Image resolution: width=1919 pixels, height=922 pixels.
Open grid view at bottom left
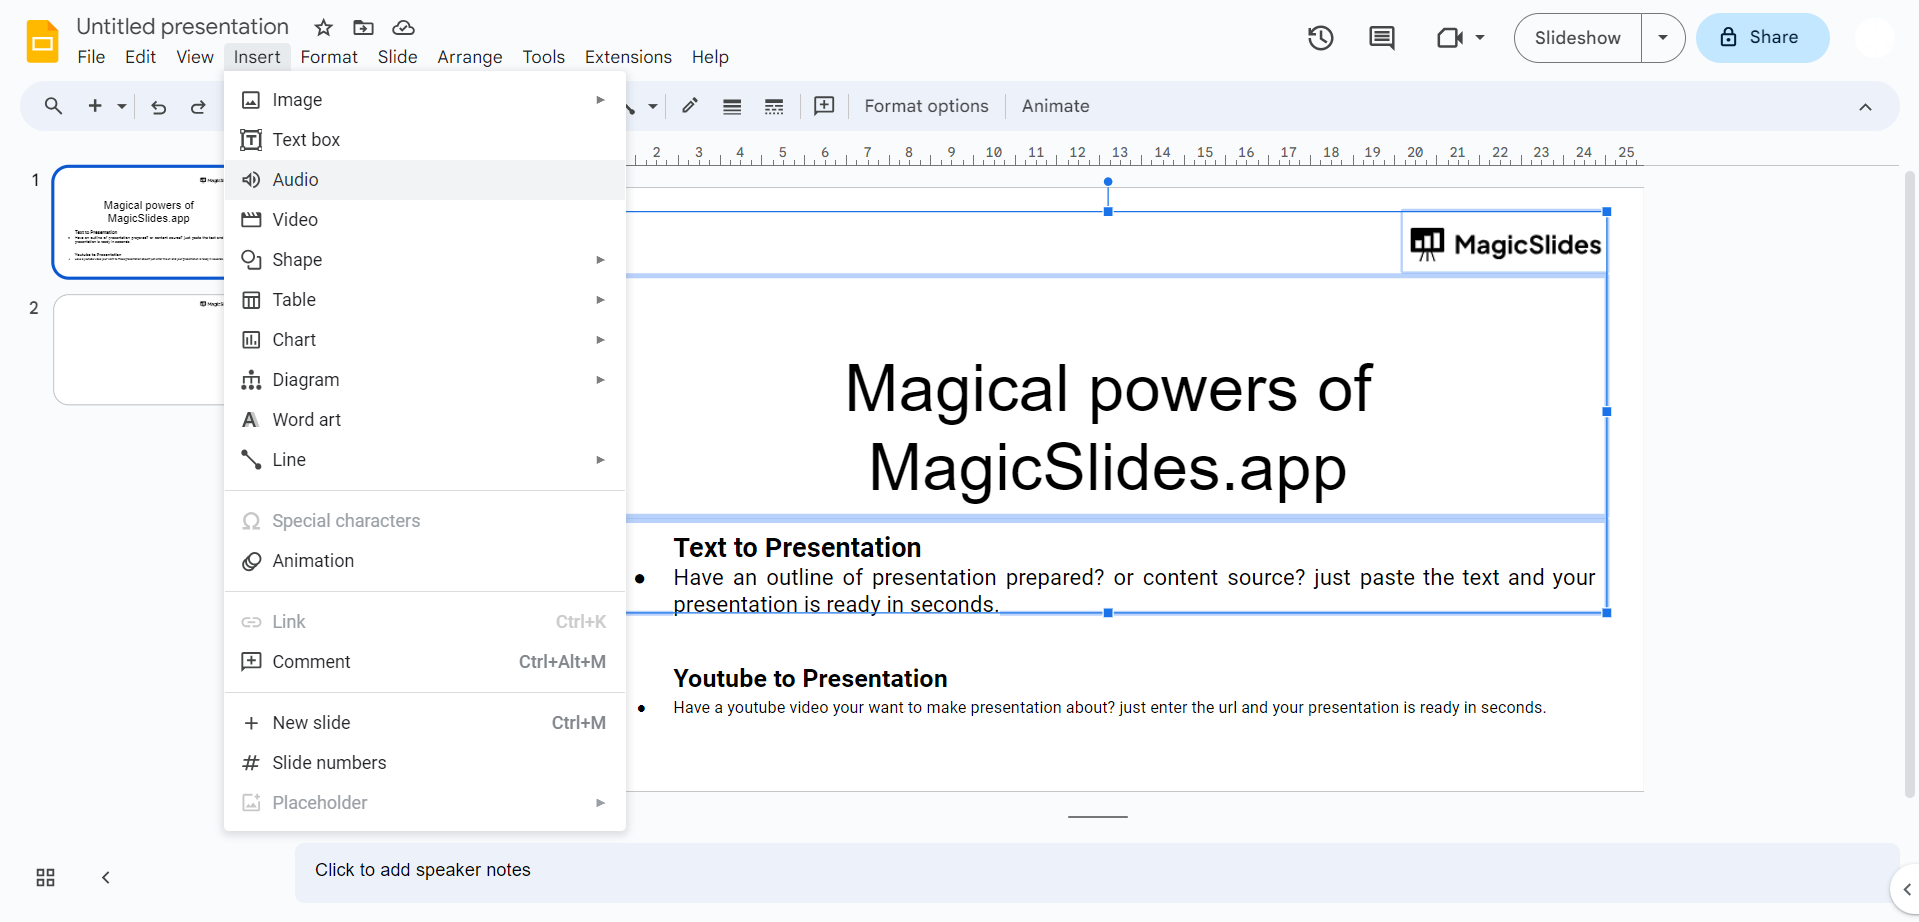45,877
